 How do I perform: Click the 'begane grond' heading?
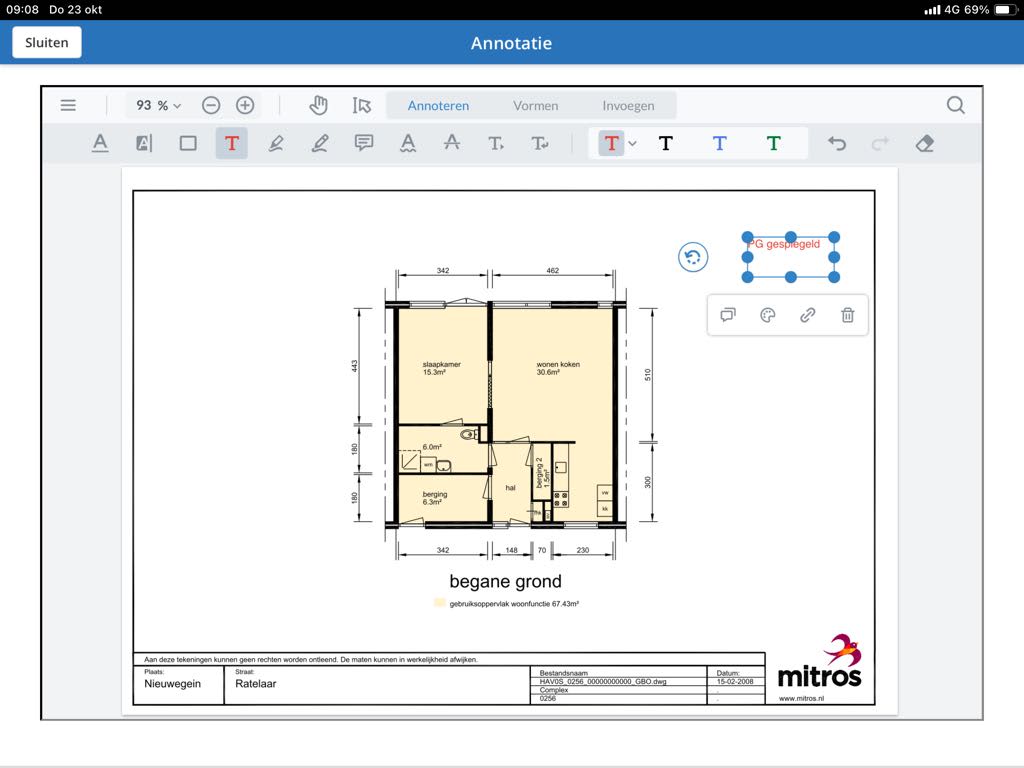coord(505,581)
